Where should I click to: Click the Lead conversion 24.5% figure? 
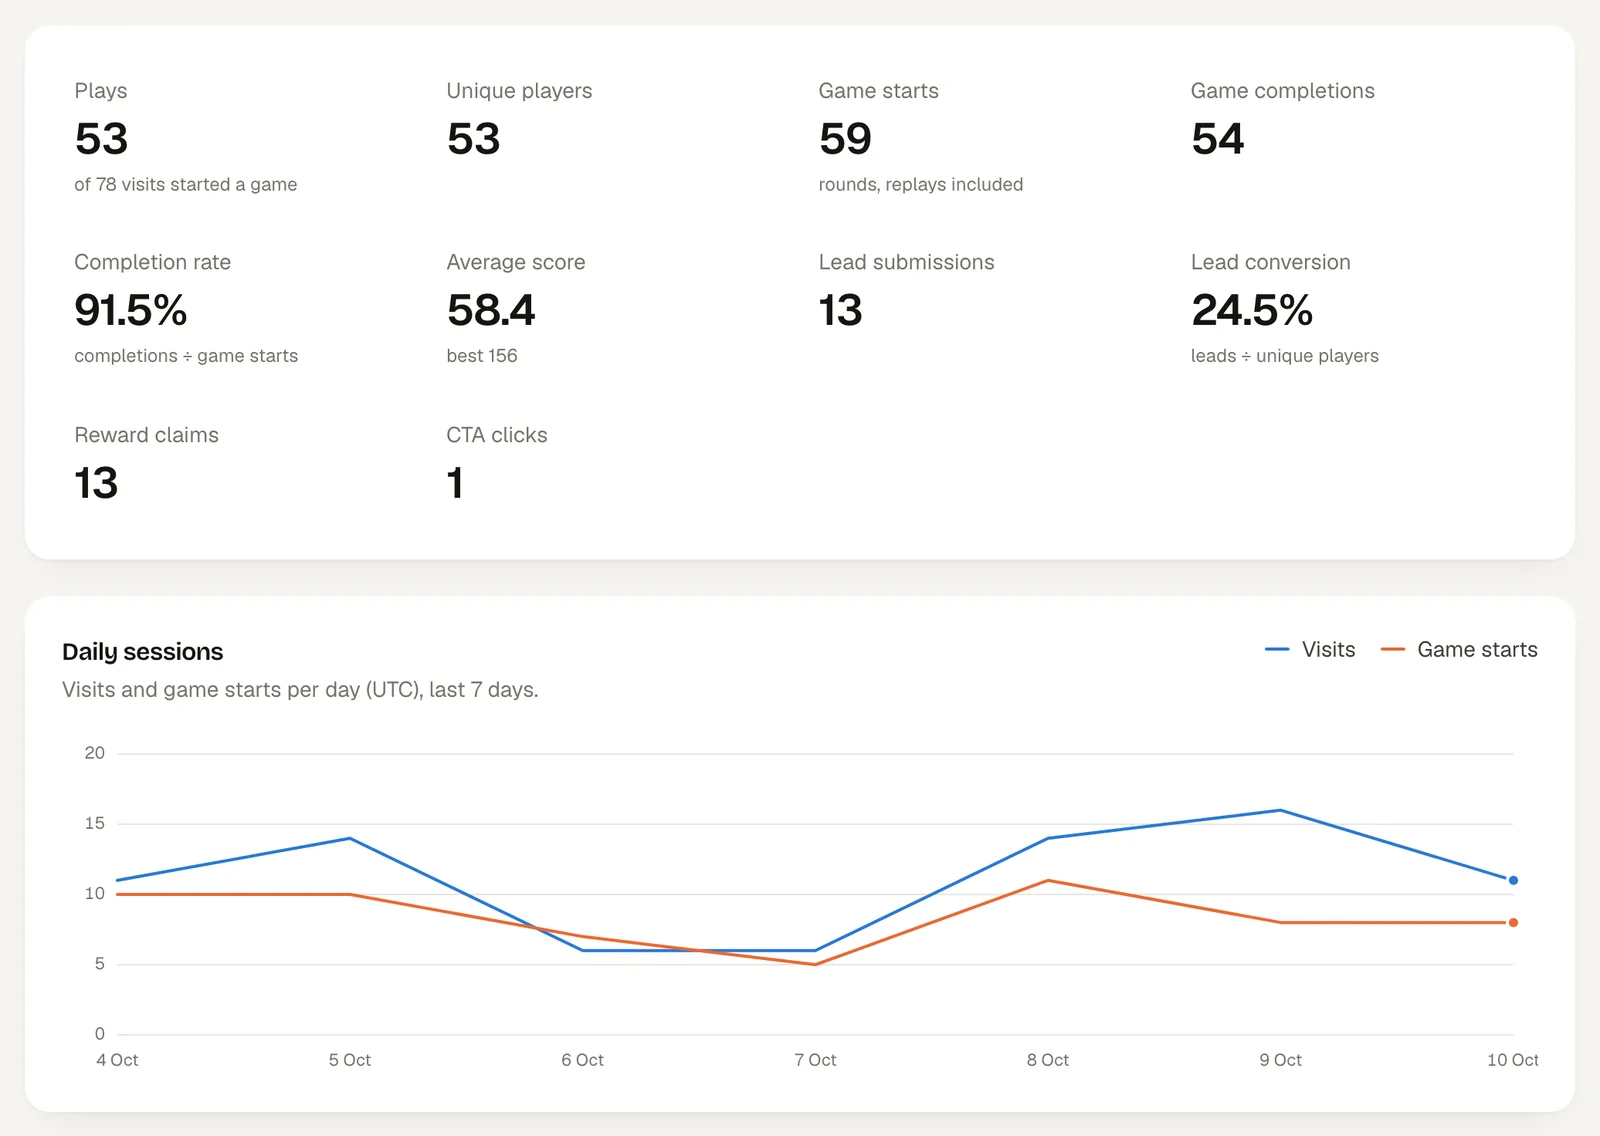click(x=1252, y=310)
